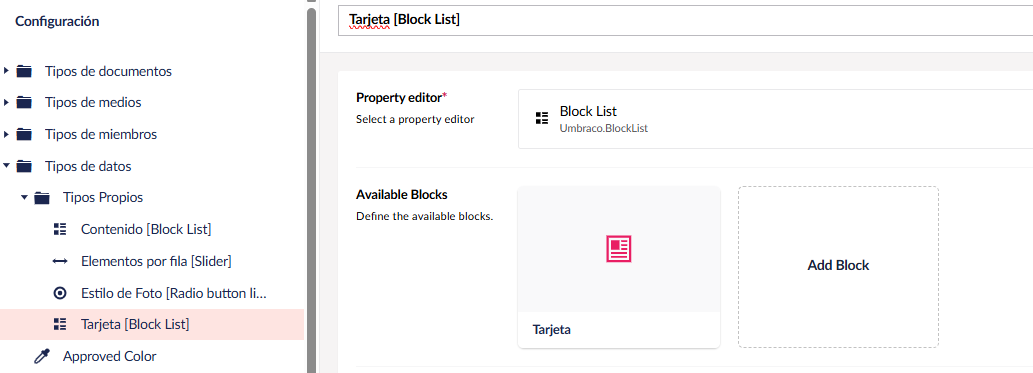Click the radio icon beside Estilo de Foto
Image resolution: width=1033 pixels, height=373 pixels.
pyautogui.click(x=60, y=293)
